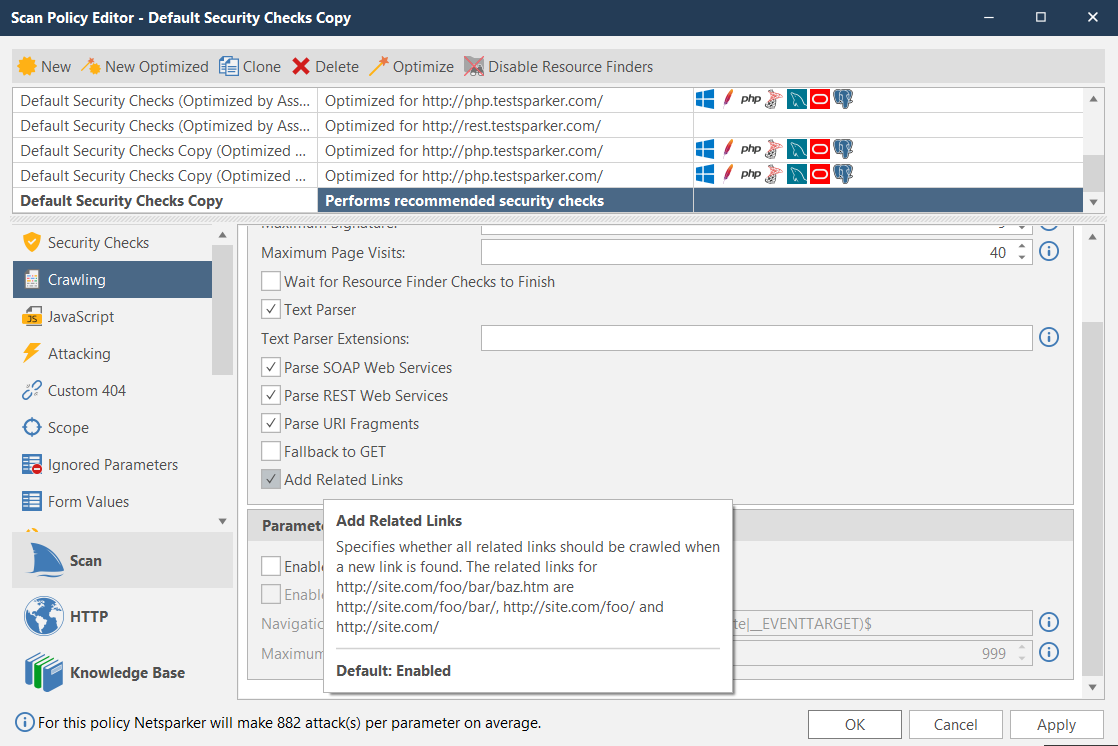Viewport: 1118px width, 746px height.
Task: Click the Optimize wand icon
Action: click(x=378, y=67)
